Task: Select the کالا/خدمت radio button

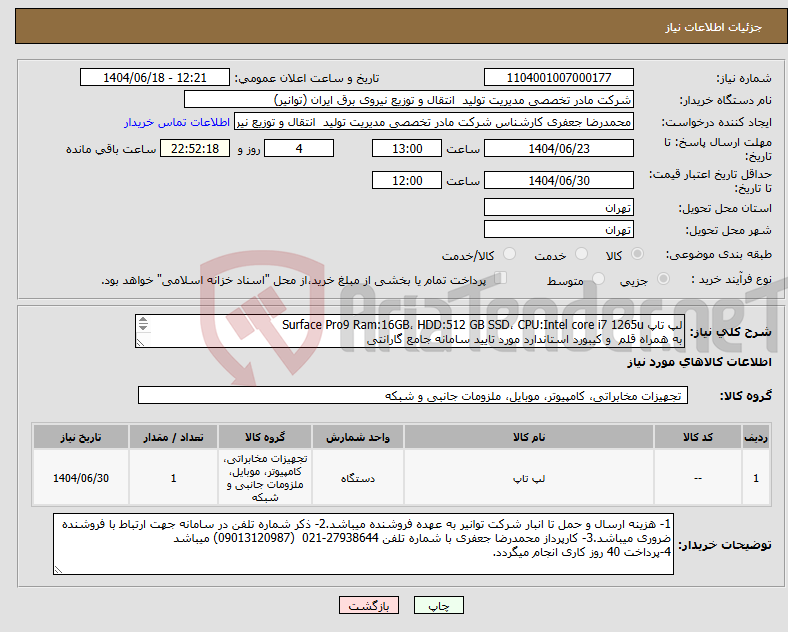Action: 510,254
